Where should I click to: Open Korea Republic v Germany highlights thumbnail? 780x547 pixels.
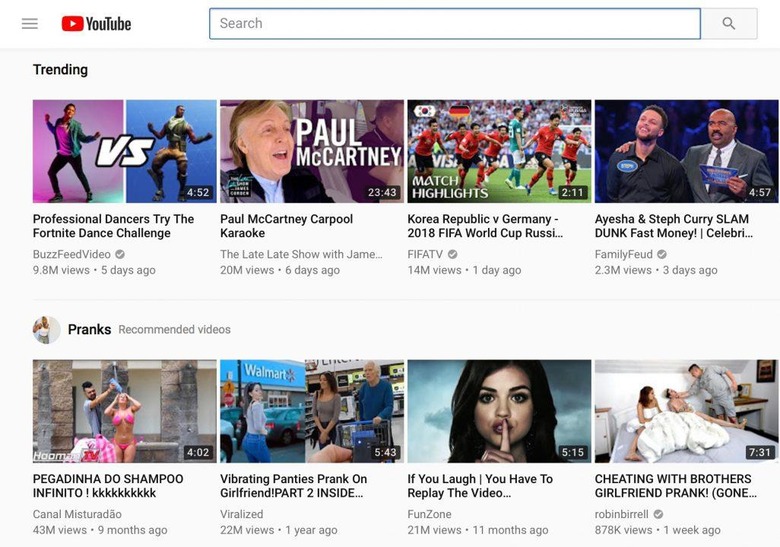499,151
